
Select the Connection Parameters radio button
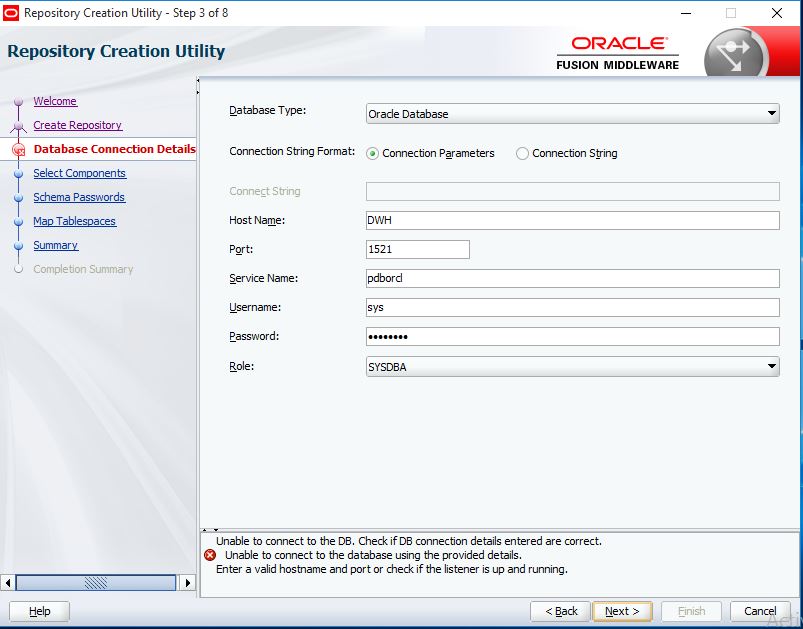pos(373,154)
